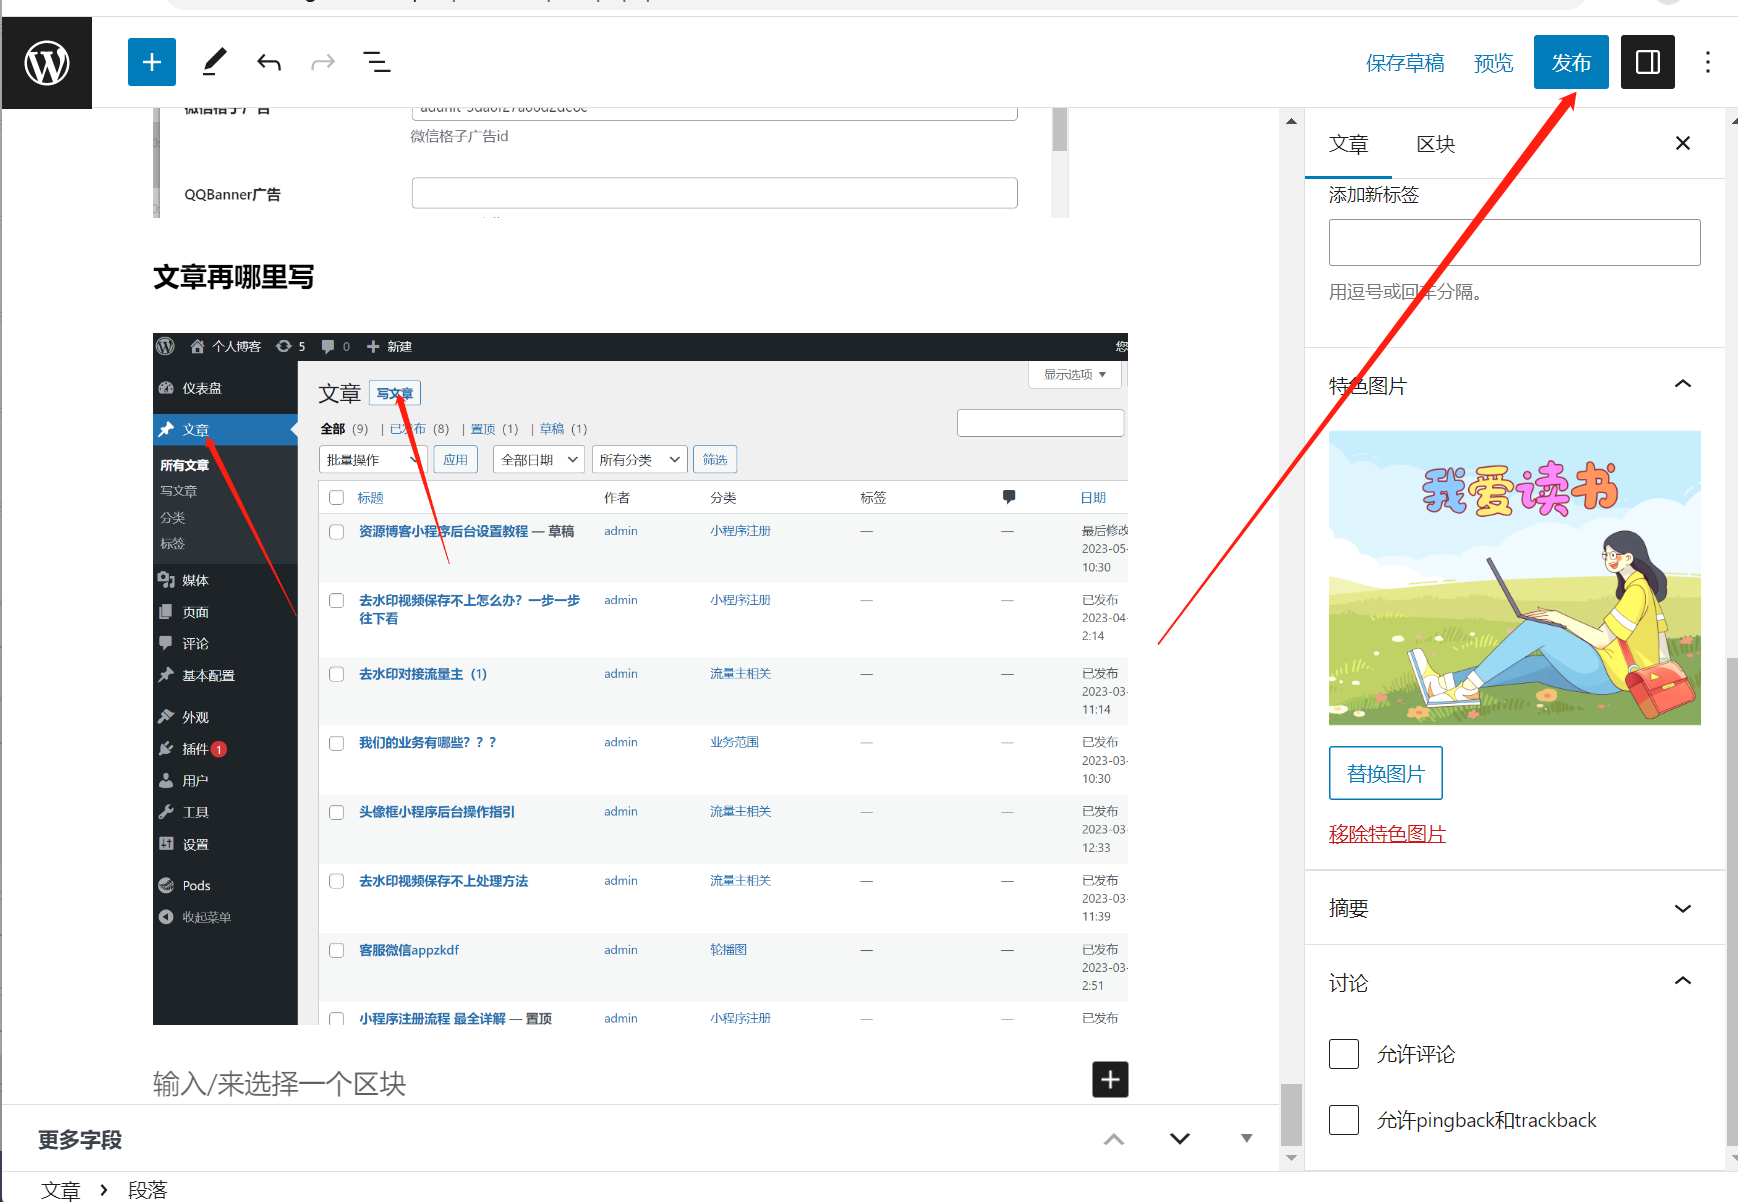Click the 移除特色图片 link

(x=1387, y=834)
